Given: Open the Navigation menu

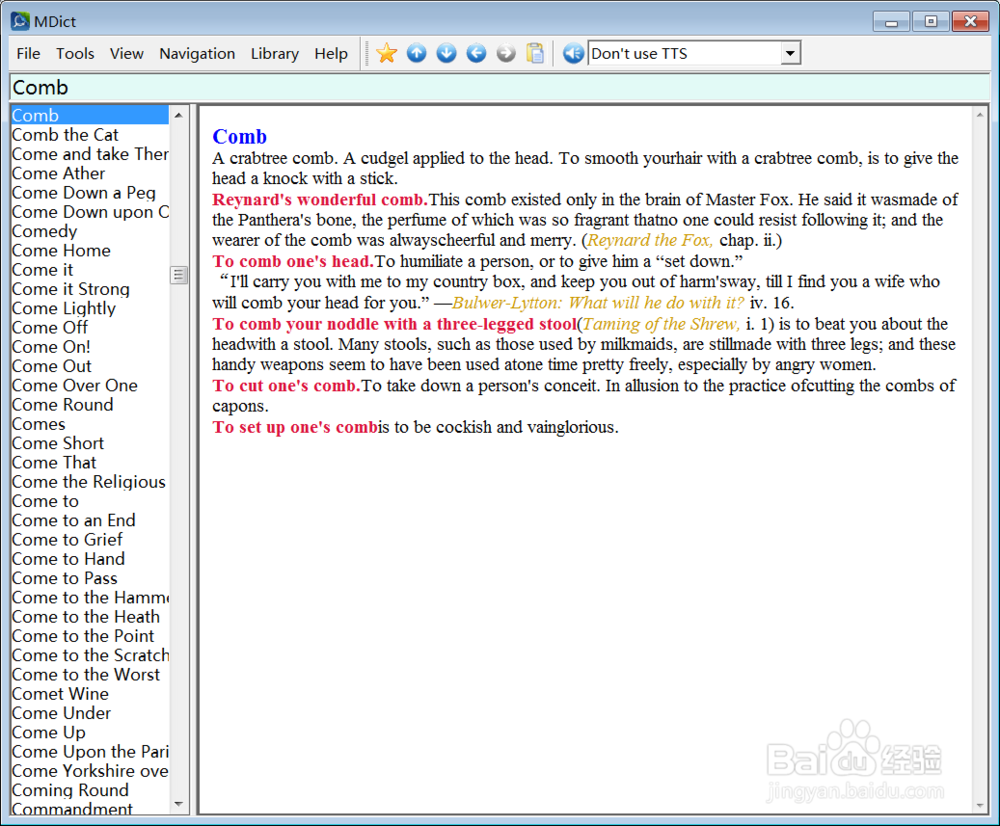Looking at the screenshot, I should 197,54.
